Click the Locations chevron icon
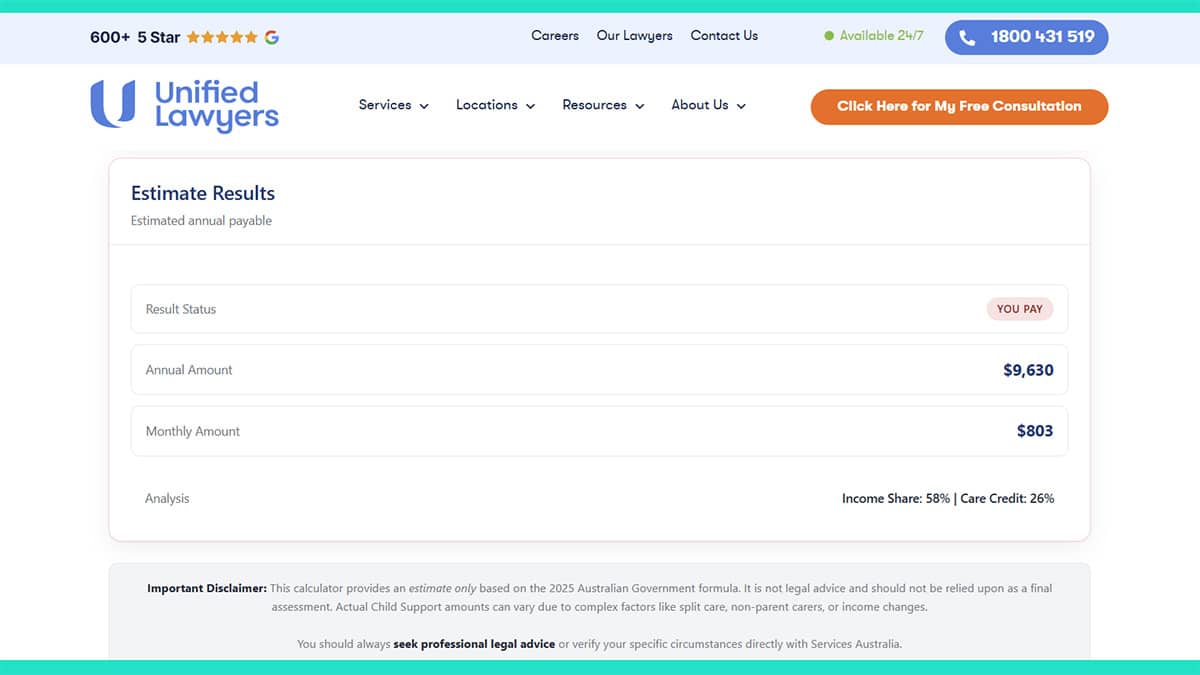 [530, 106]
